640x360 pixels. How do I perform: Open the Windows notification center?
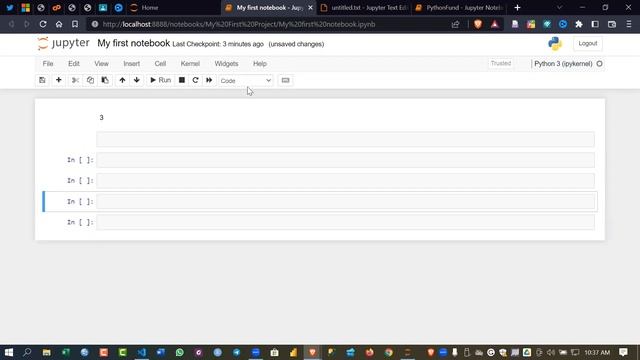pos(623,352)
